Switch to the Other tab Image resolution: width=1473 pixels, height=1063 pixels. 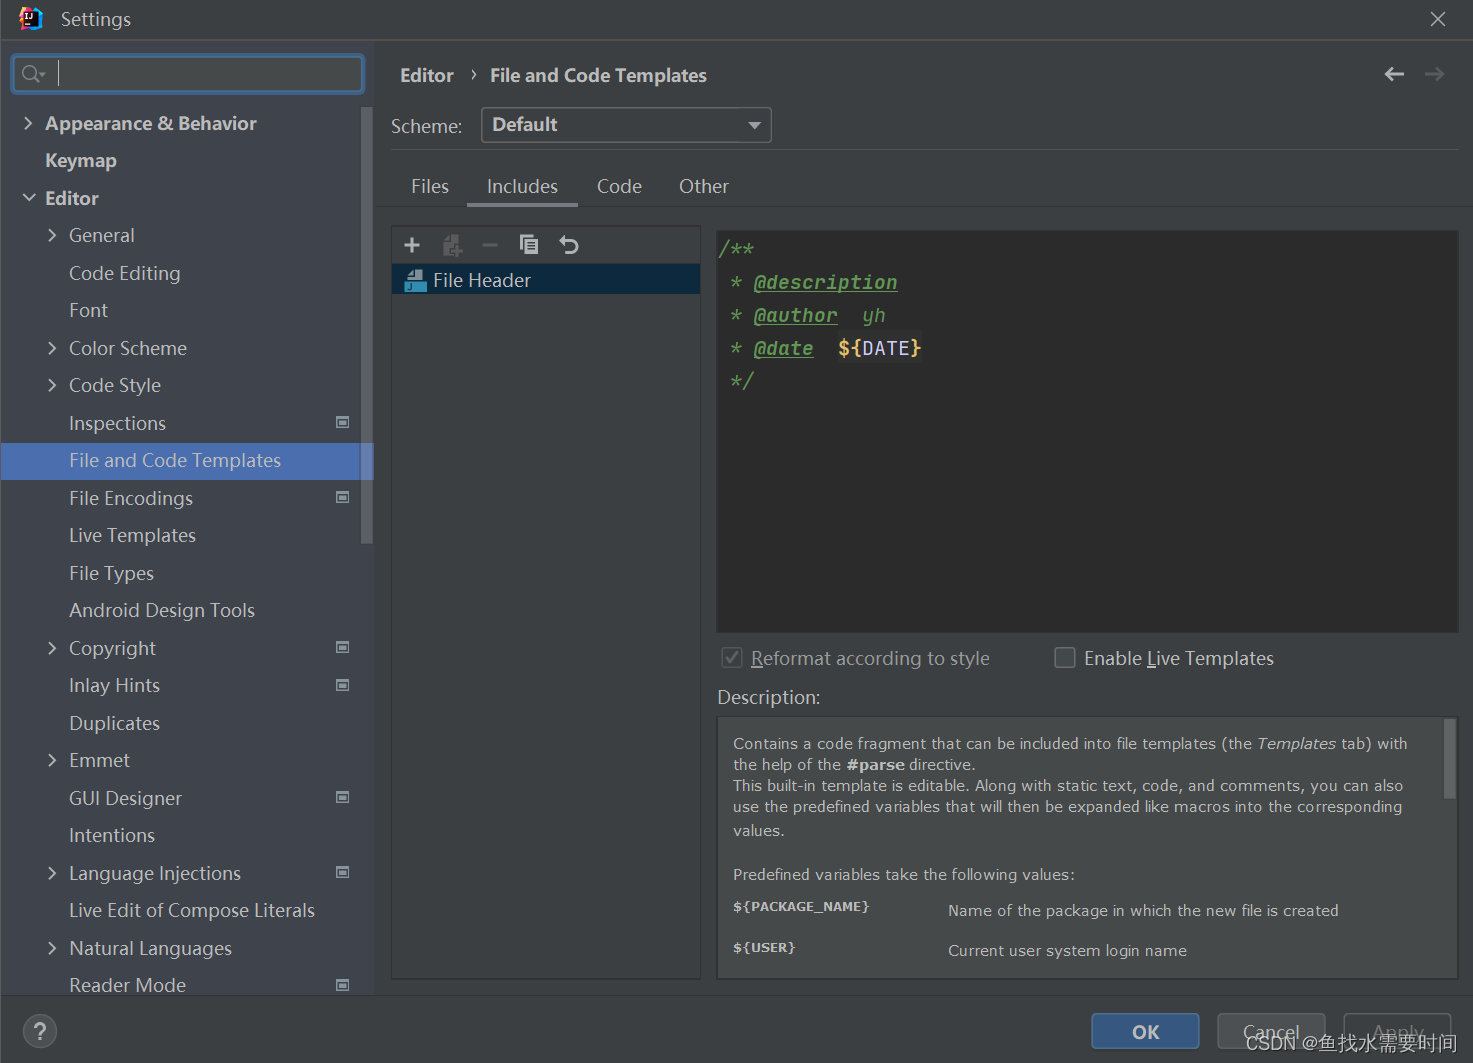704,186
